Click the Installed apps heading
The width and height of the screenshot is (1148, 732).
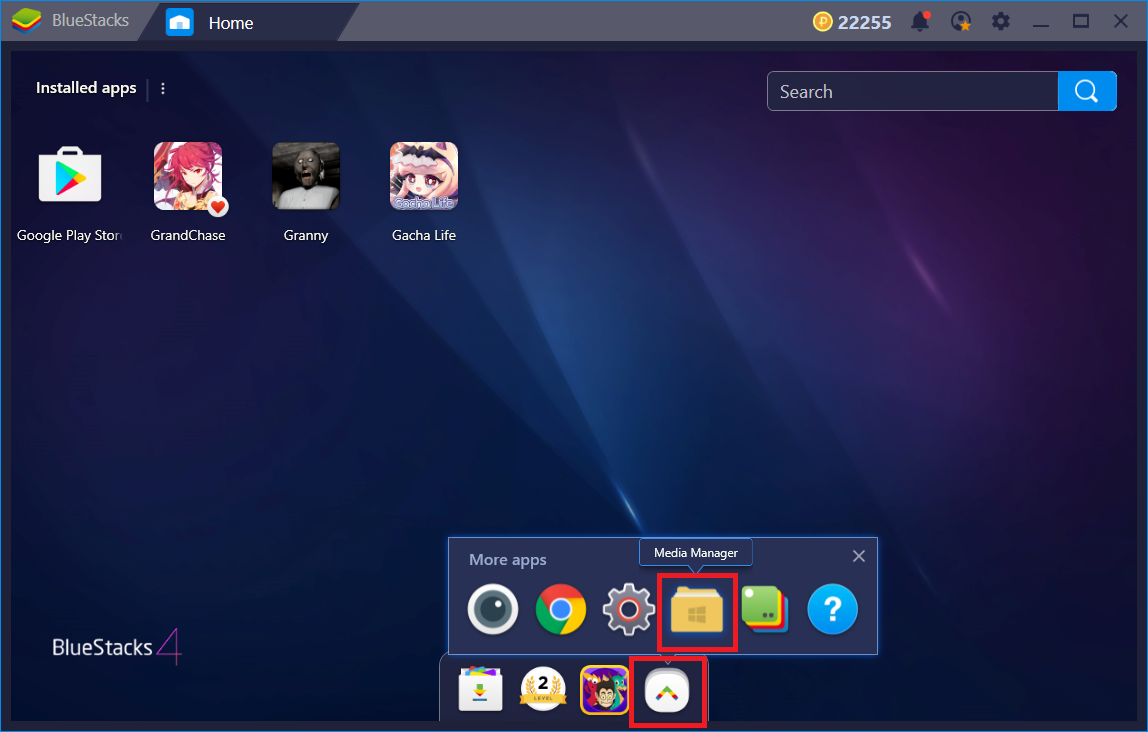pos(86,88)
